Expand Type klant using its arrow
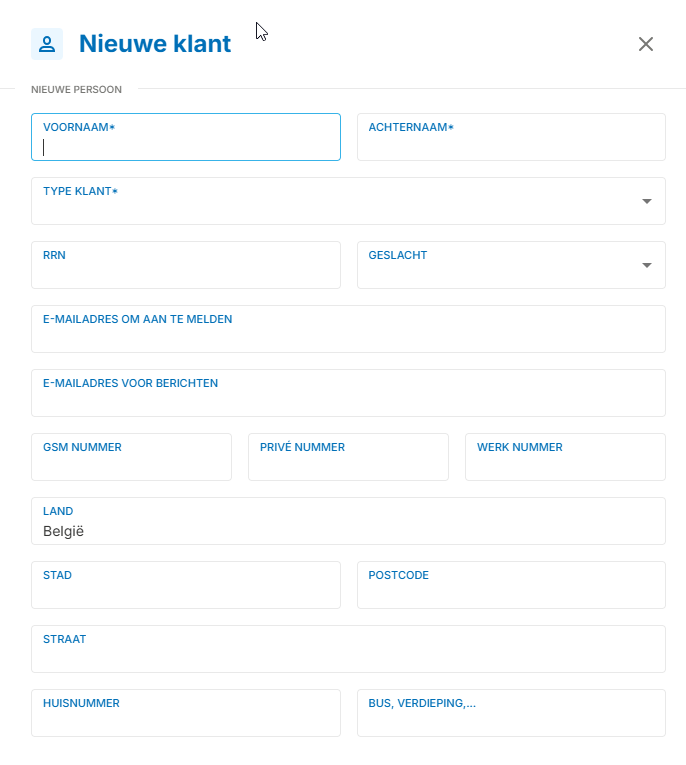The height and width of the screenshot is (765, 686). 646,201
